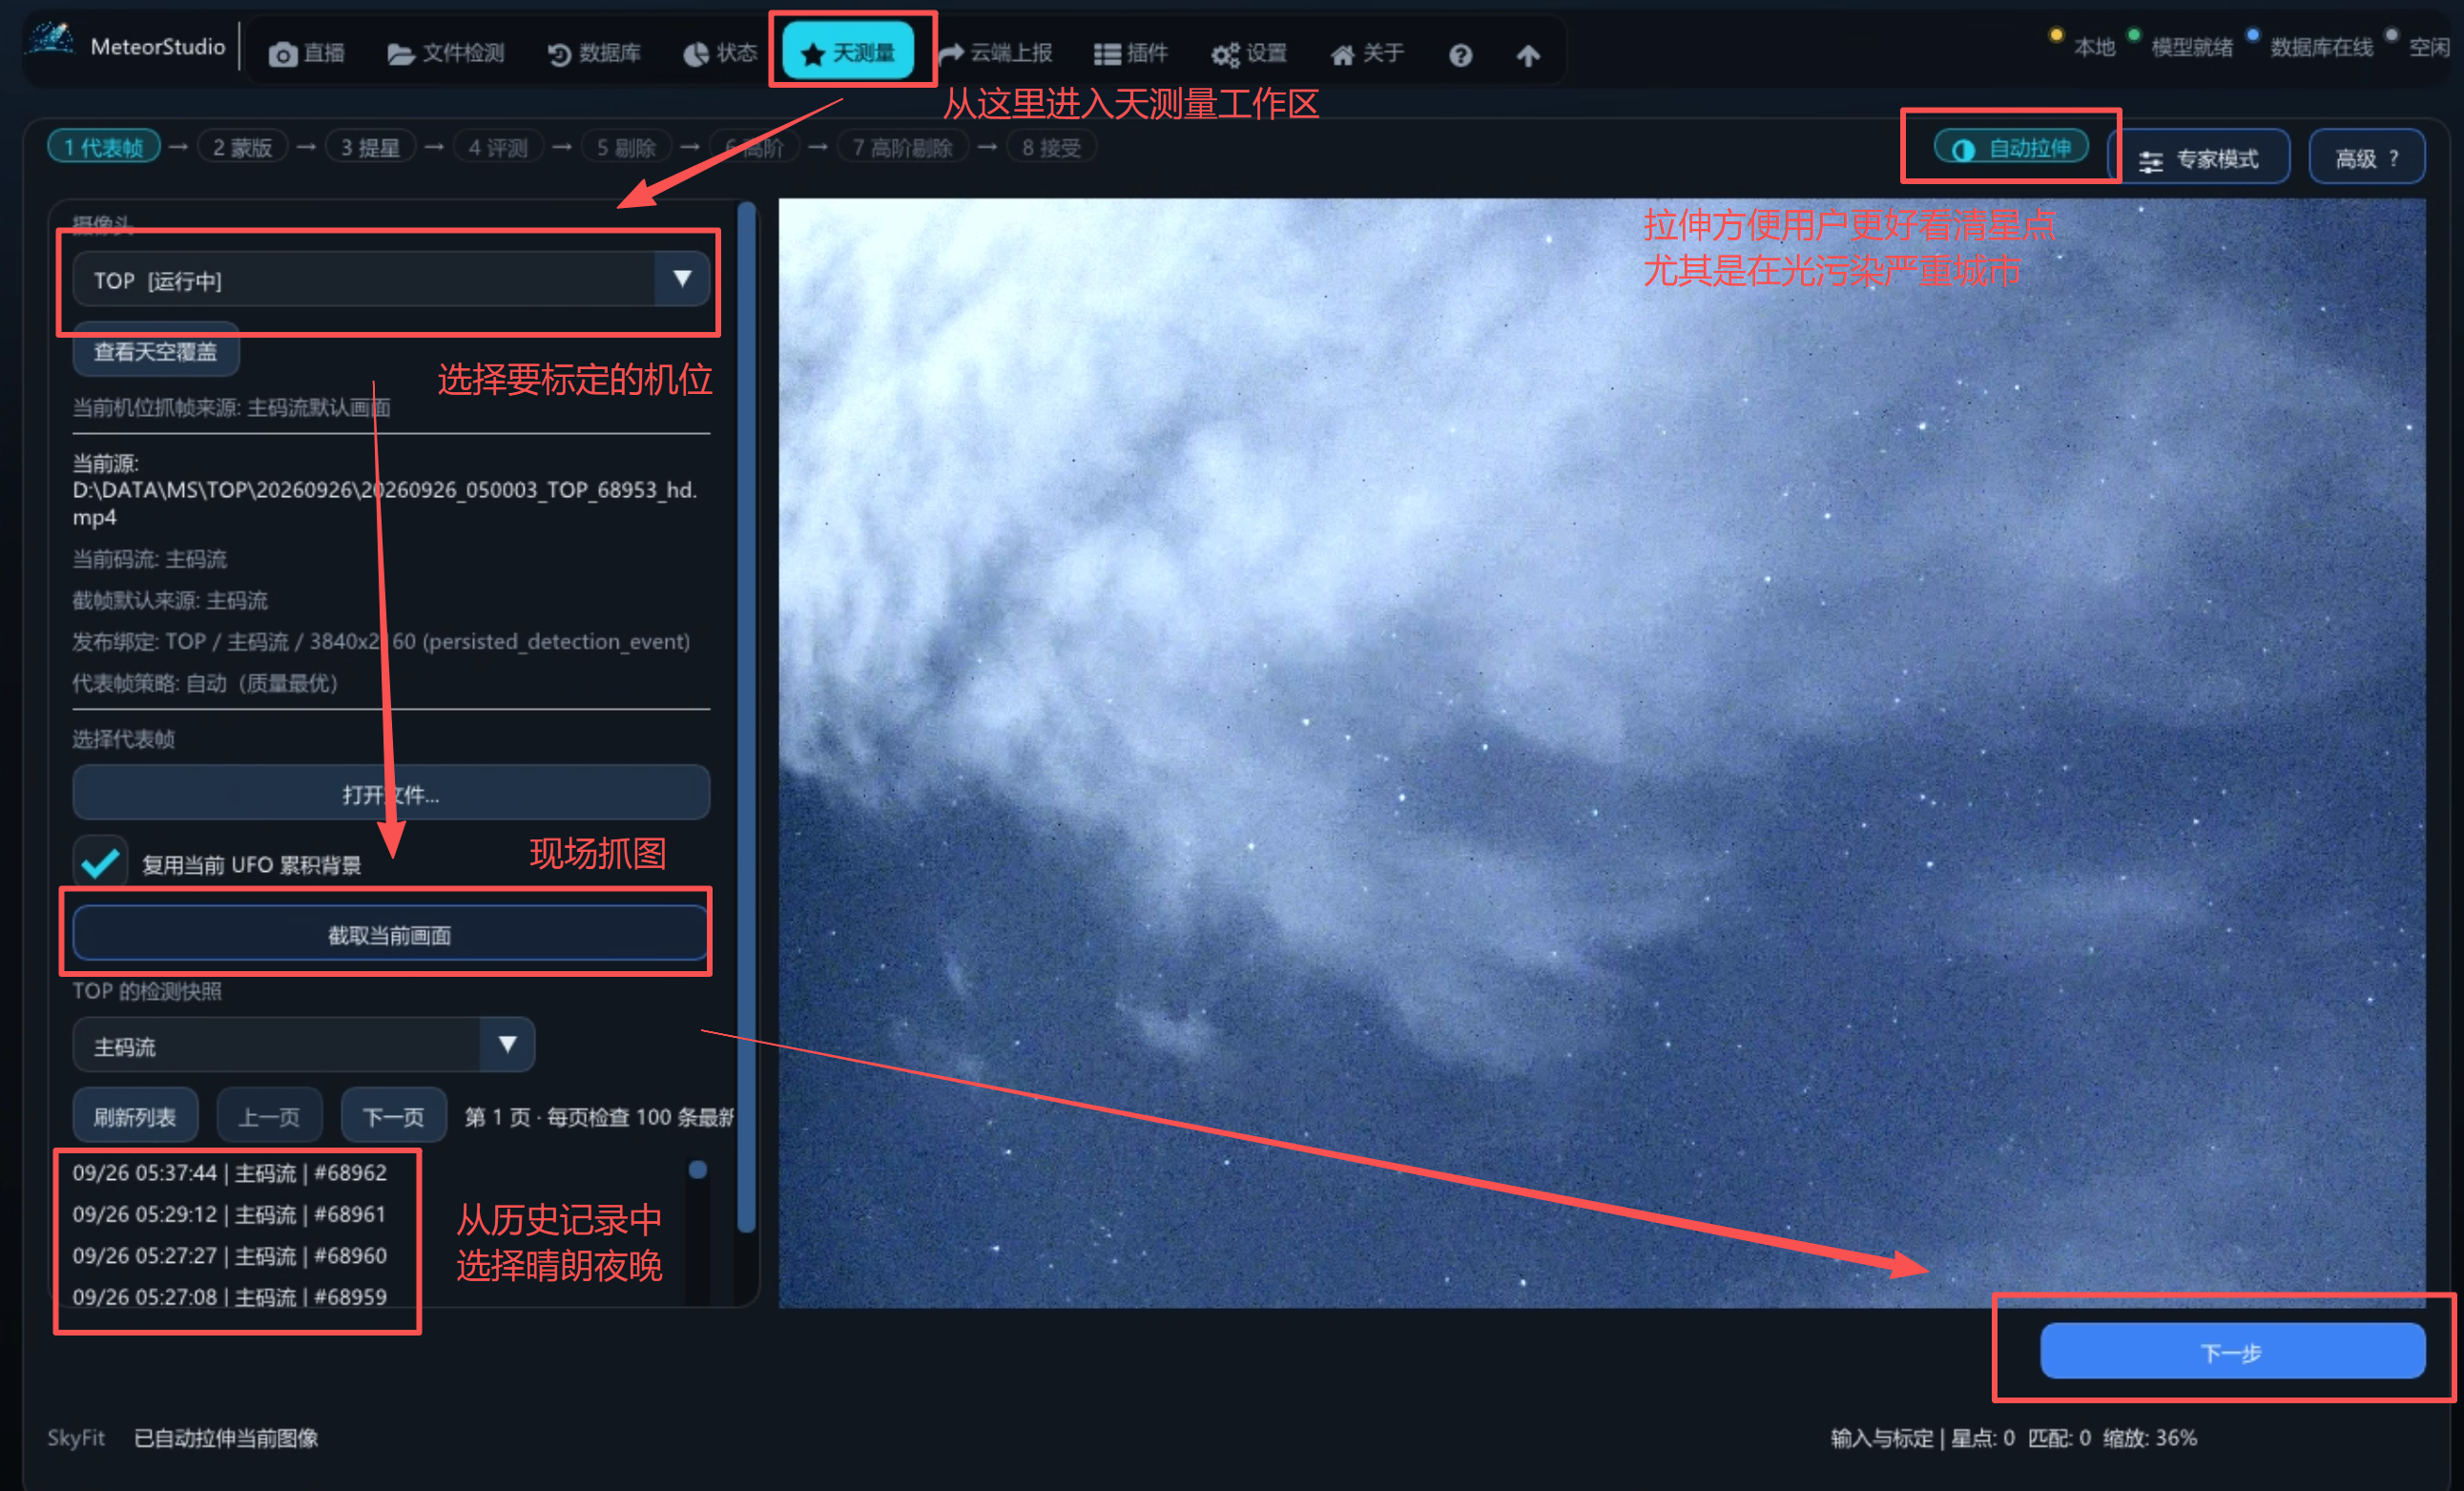Uncheck 复用当前 UFO 累积背景

click(x=100, y=863)
